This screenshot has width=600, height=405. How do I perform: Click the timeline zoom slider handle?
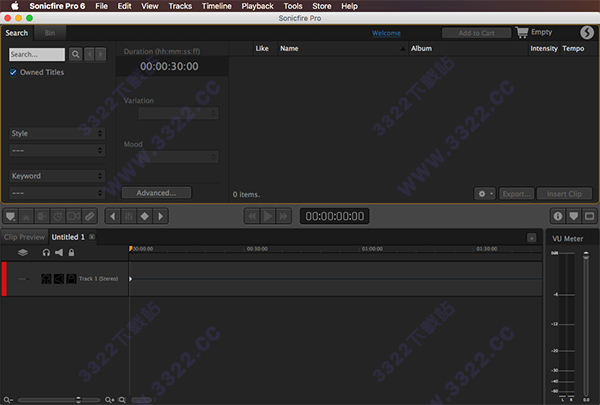78,400
